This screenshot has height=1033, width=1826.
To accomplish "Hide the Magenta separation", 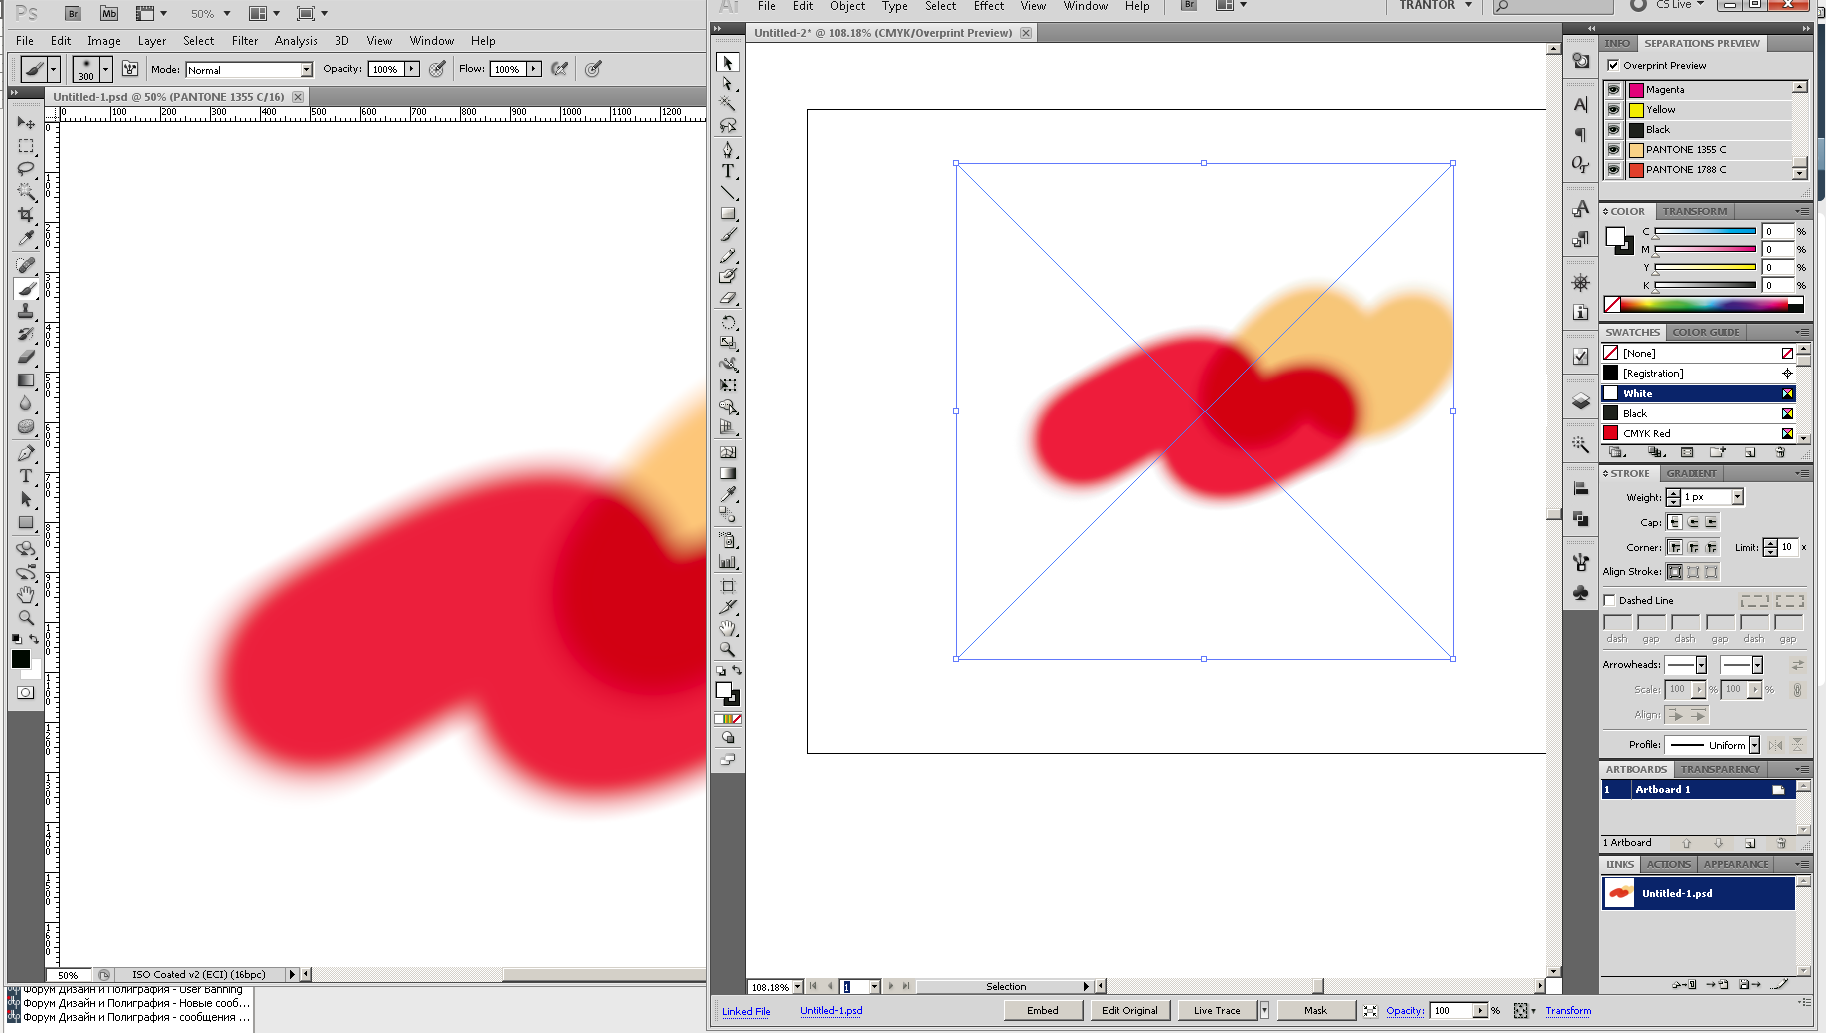I will tap(1613, 90).
